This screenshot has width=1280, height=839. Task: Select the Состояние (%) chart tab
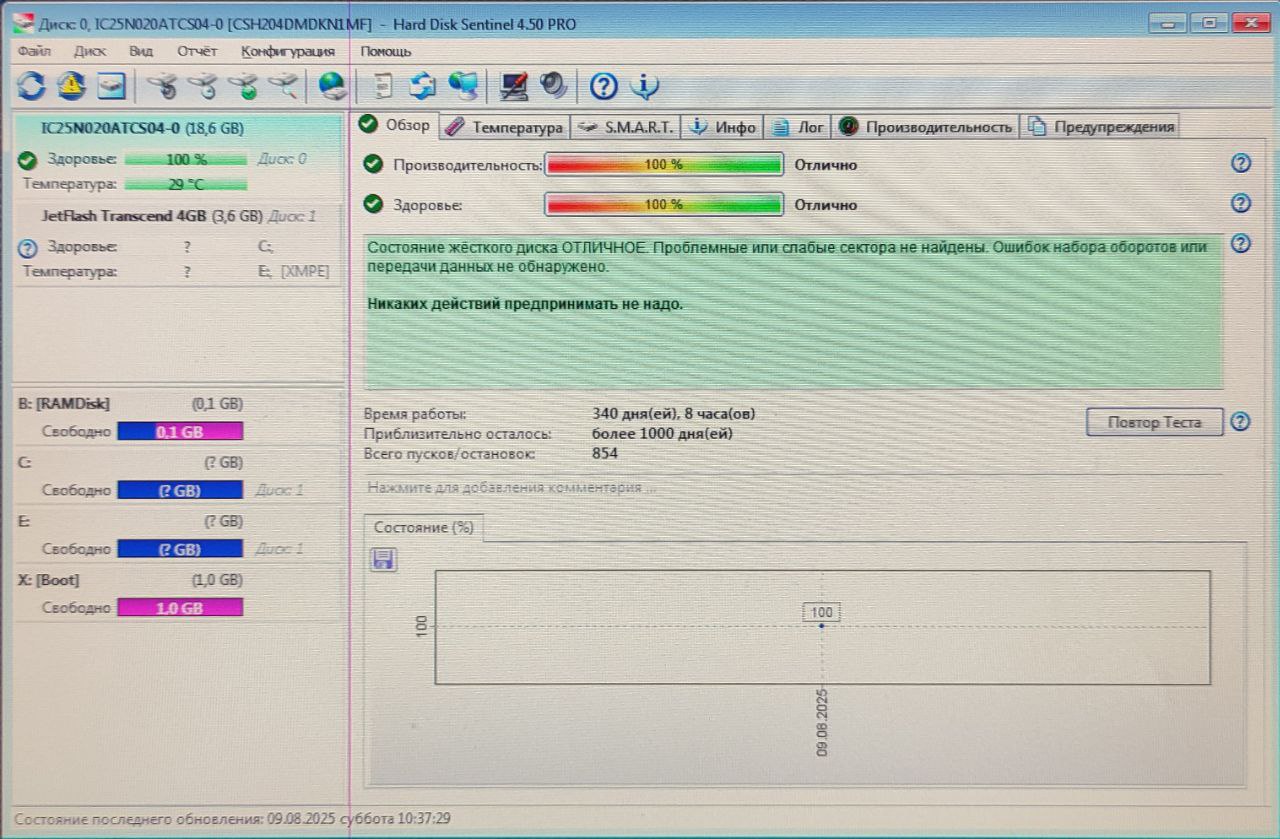coord(423,527)
